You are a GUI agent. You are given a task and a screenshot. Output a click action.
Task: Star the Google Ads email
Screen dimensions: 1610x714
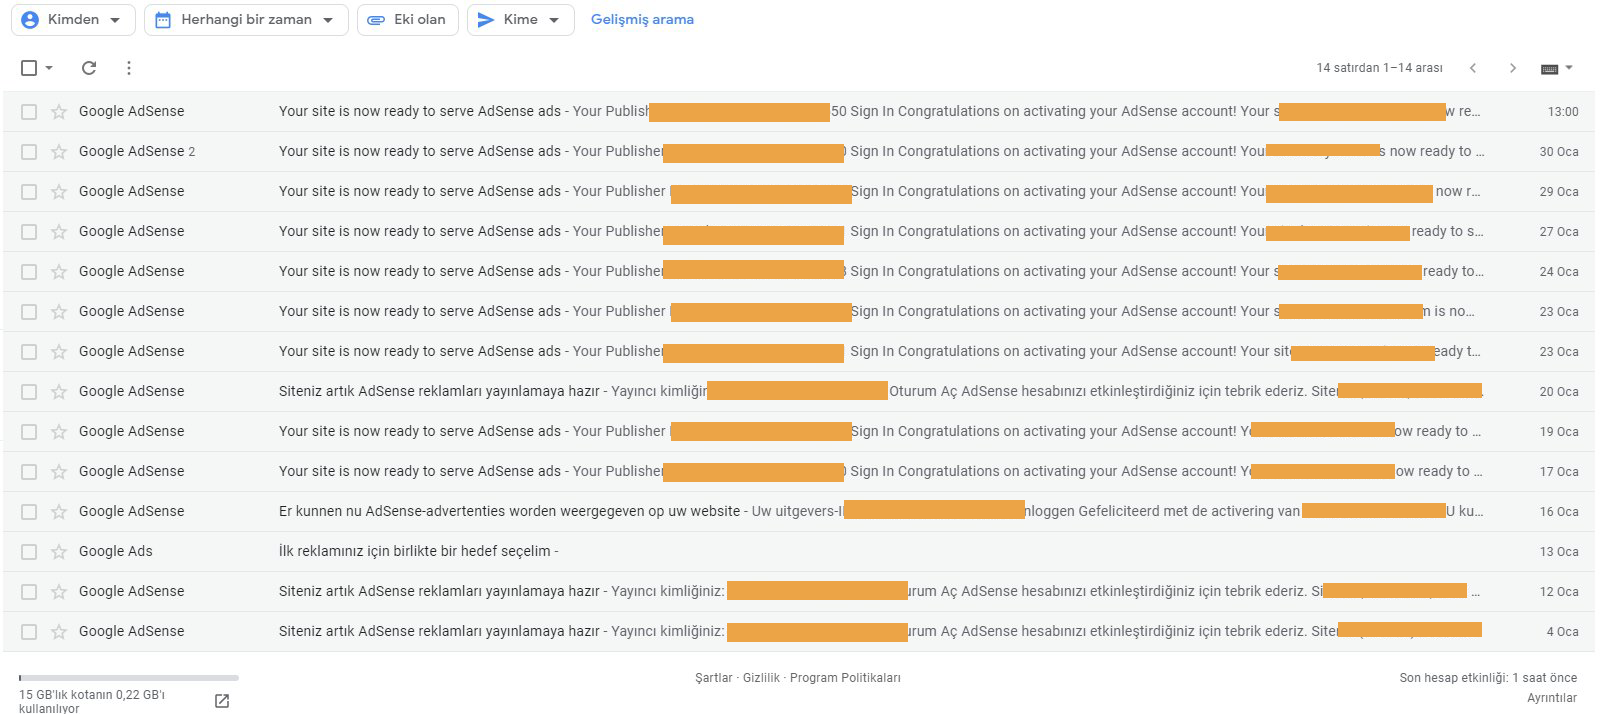point(59,552)
